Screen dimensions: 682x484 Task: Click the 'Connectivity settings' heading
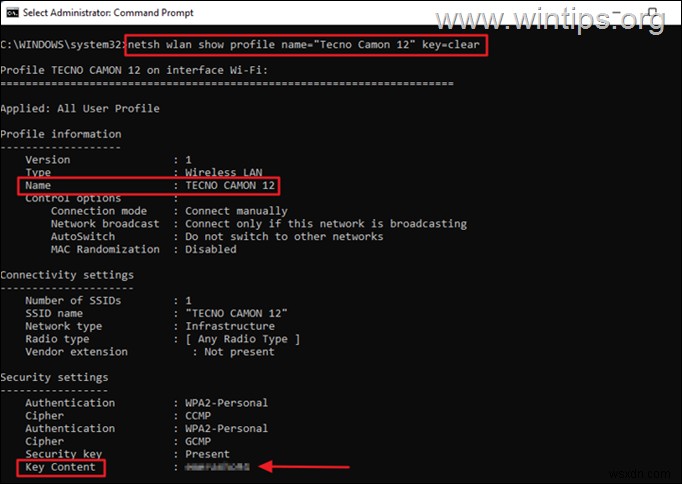point(67,275)
